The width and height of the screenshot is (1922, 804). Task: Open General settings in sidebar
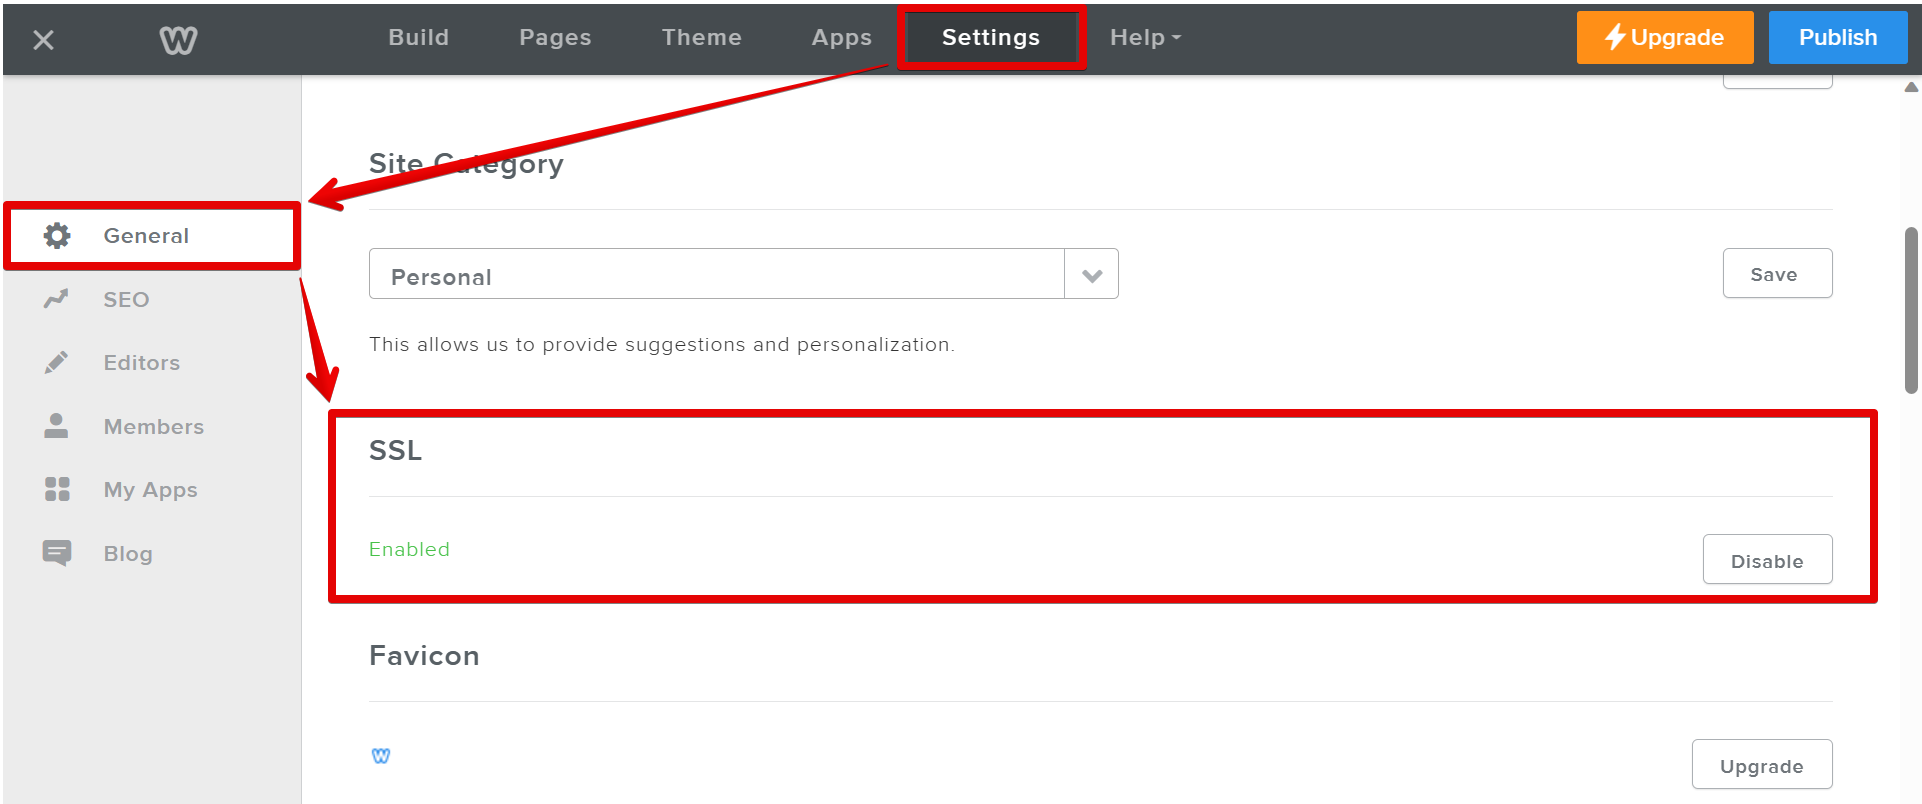pyautogui.click(x=152, y=236)
